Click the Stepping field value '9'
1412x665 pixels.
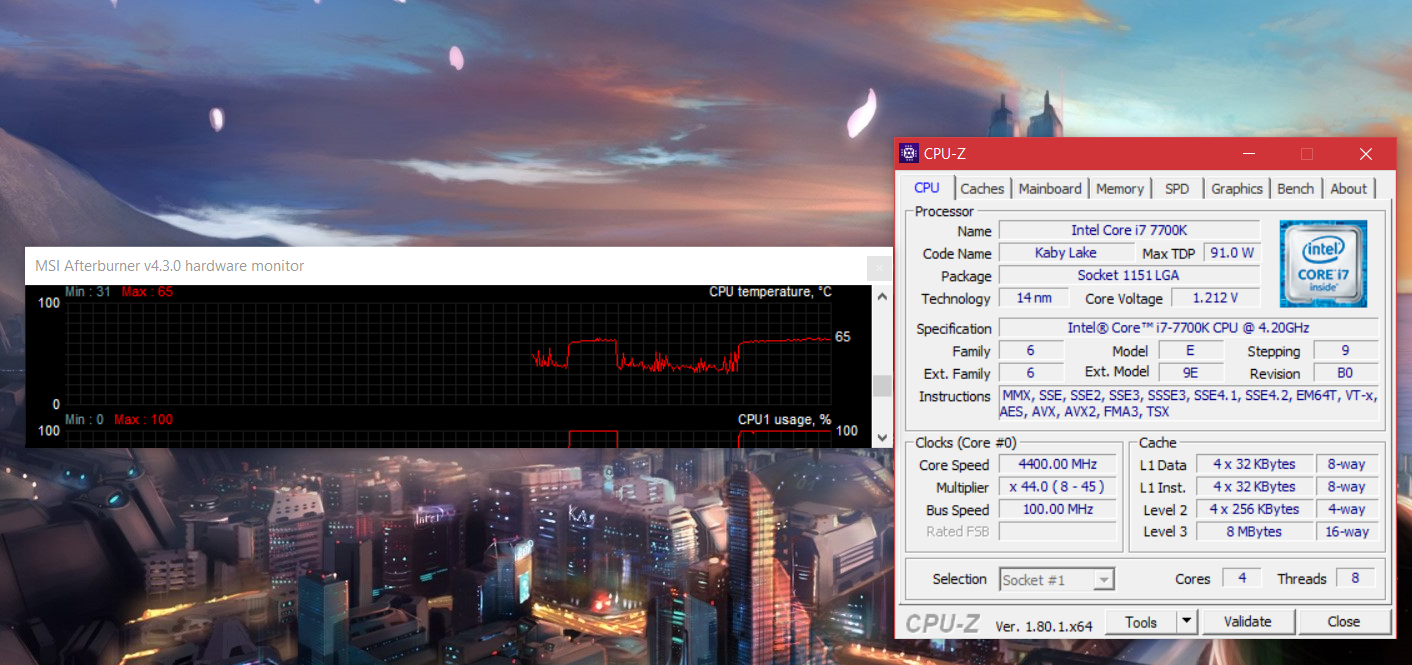pos(1345,351)
